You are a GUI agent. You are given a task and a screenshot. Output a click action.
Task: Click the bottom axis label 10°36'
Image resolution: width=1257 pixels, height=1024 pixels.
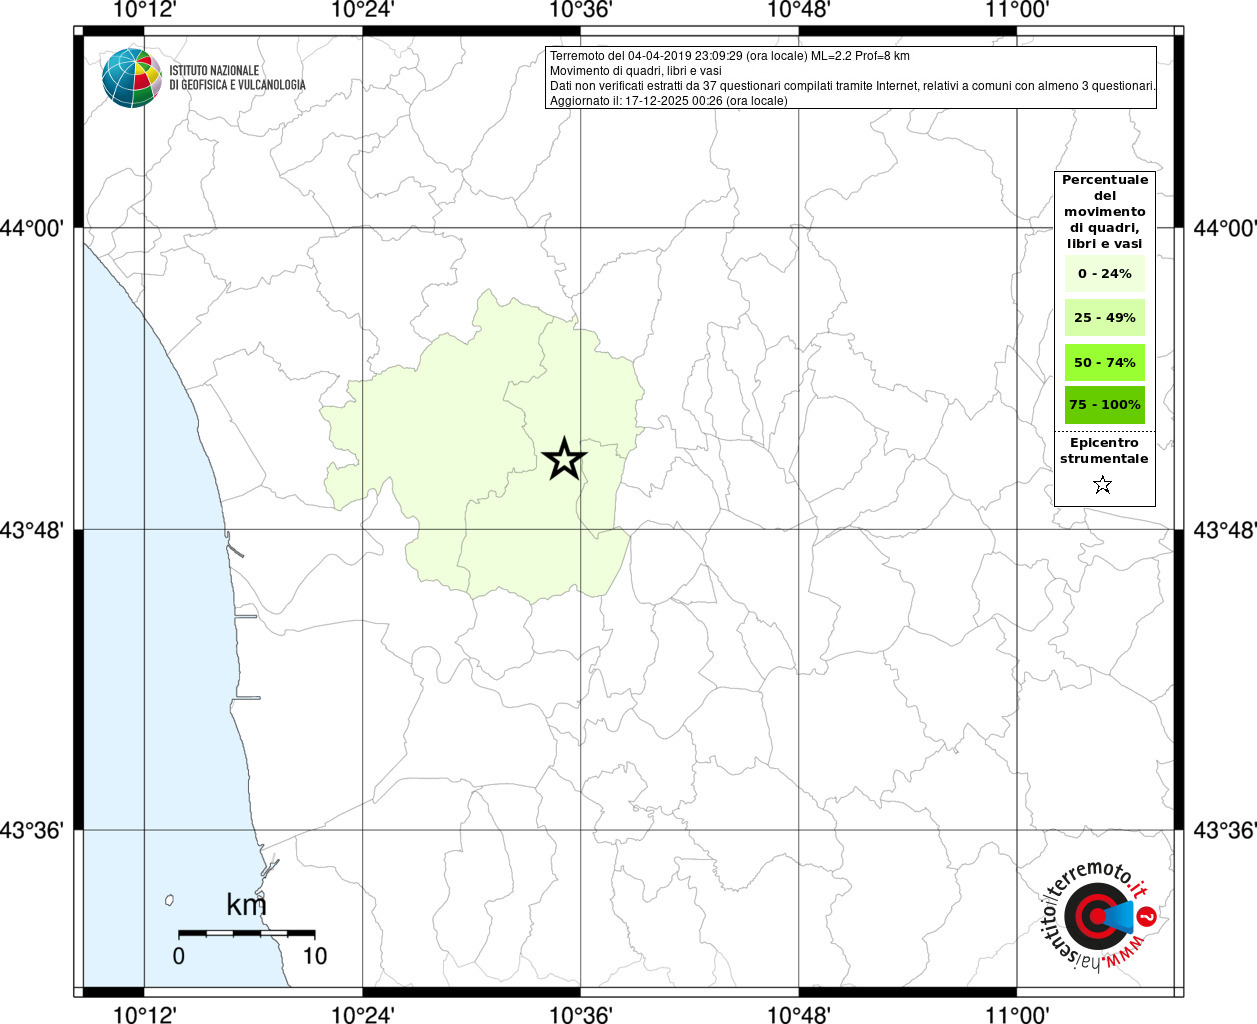point(581,1015)
